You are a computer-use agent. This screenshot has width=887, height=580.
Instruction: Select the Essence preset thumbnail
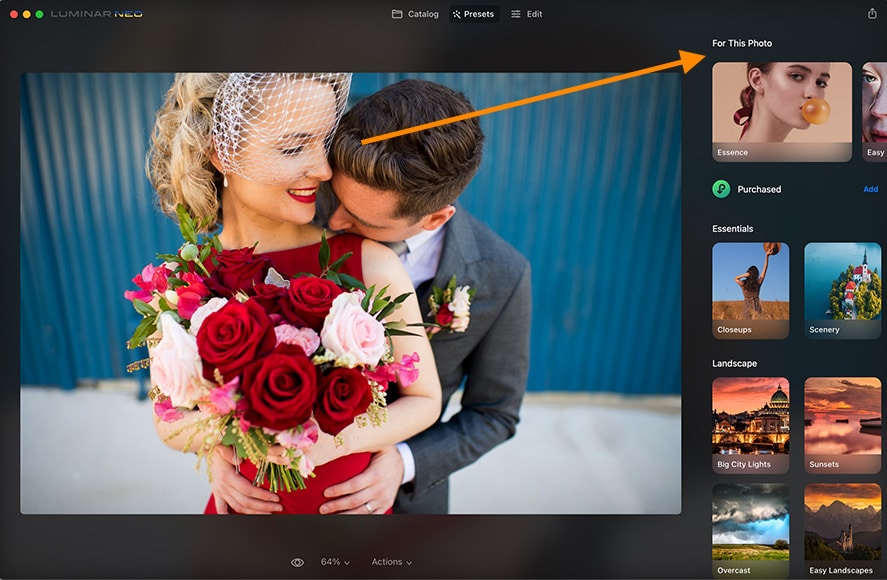coord(782,112)
